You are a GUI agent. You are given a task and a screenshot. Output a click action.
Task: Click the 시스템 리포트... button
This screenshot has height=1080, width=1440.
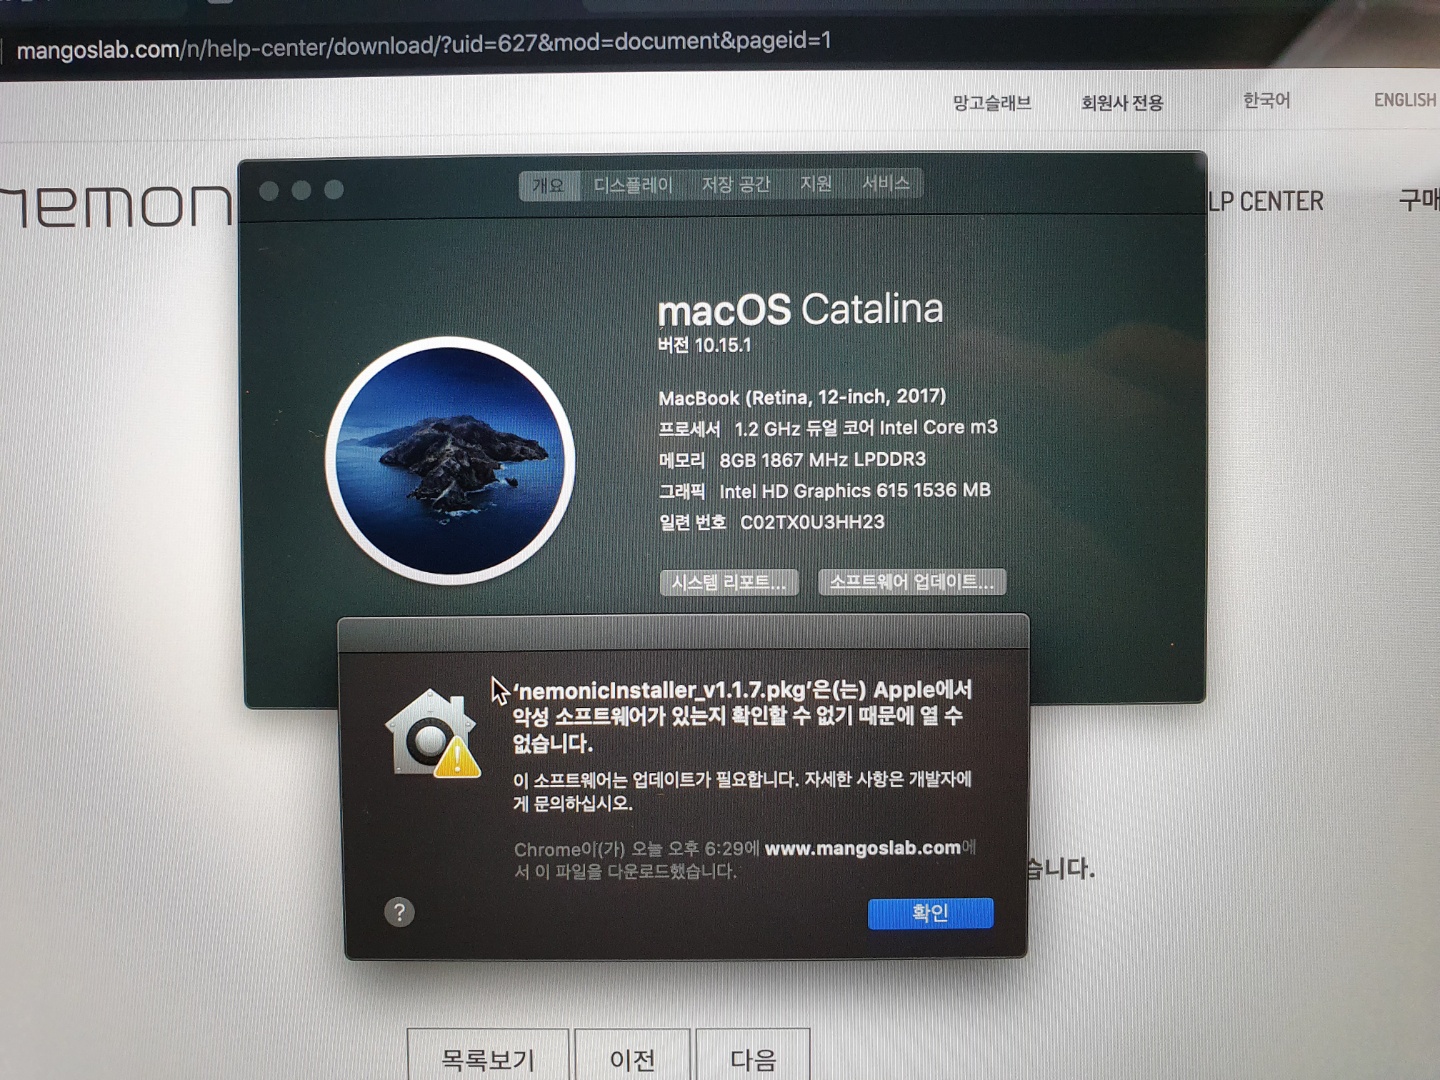click(x=729, y=582)
